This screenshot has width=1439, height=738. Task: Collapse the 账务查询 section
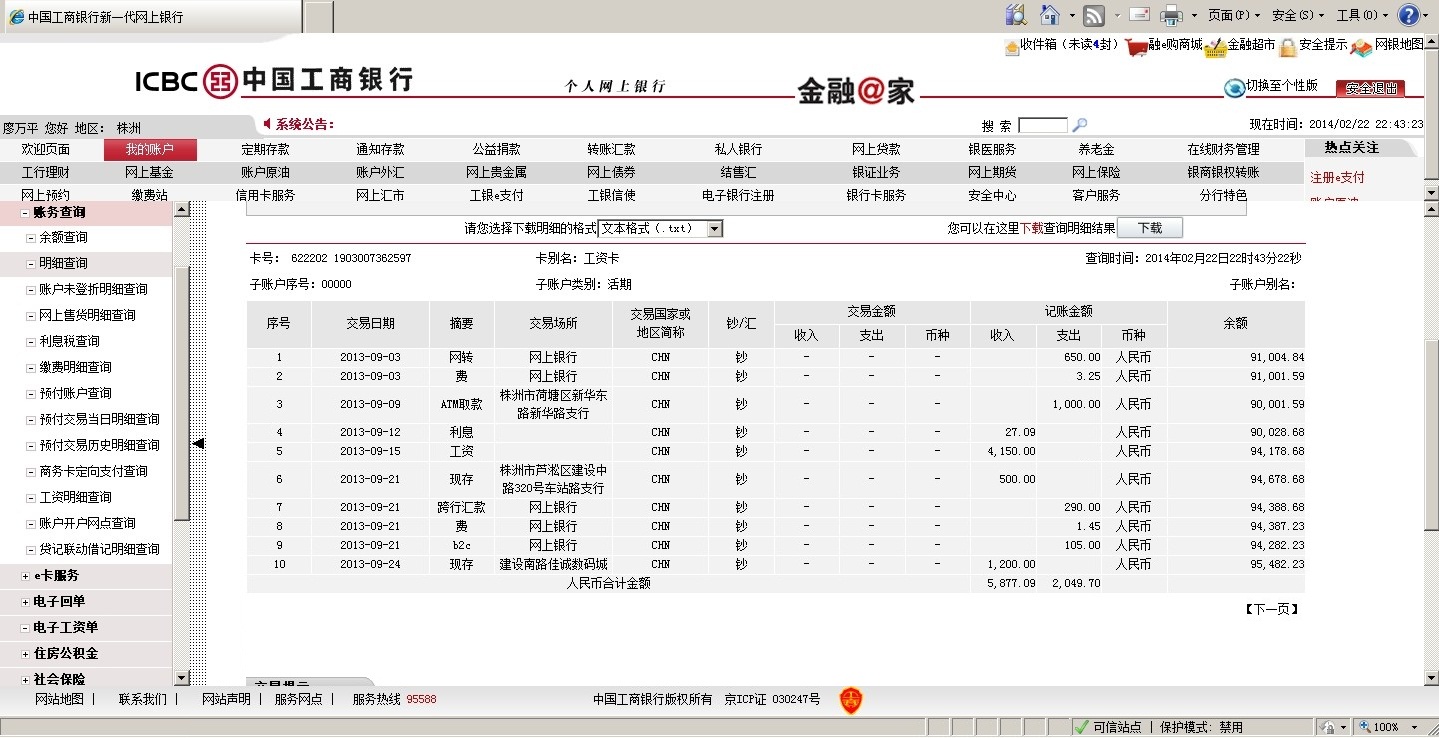(x=25, y=213)
